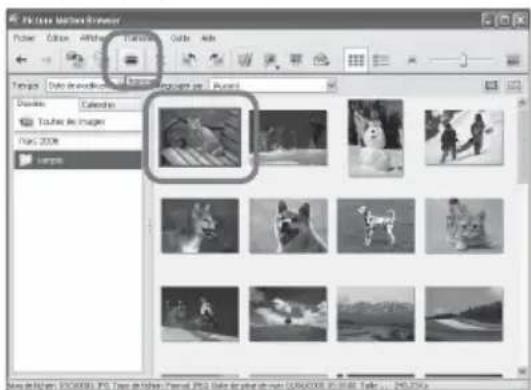531x390 pixels.
Task: Switch to the Calendrier tab
Action: click(111, 105)
